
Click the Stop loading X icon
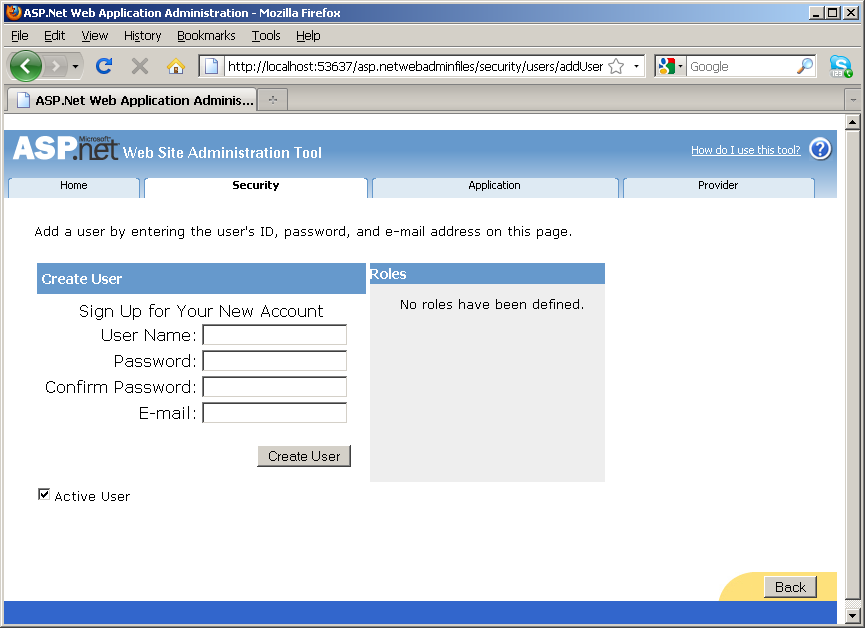click(140, 66)
